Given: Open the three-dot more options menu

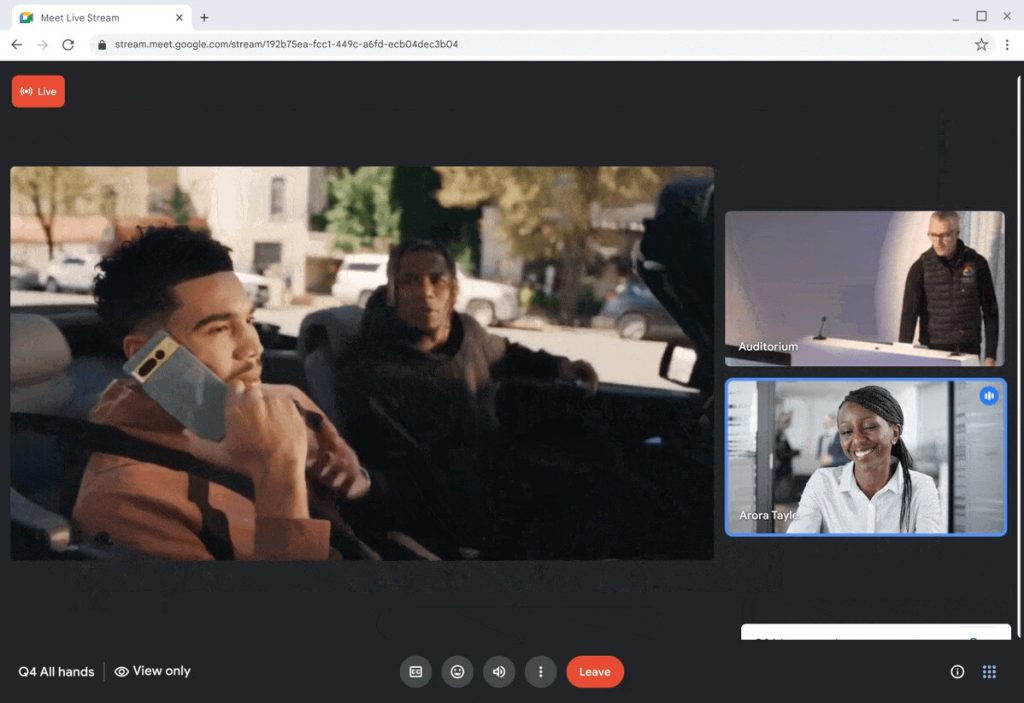Looking at the screenshot, I should pos(541,671).
